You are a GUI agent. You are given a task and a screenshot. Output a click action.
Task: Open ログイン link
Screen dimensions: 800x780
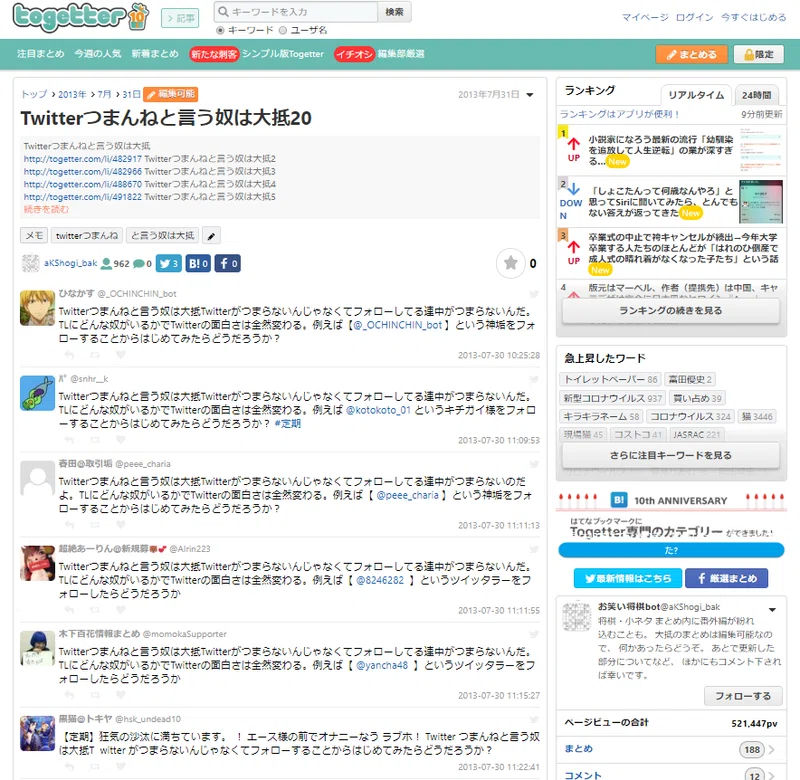click(694, 17)
